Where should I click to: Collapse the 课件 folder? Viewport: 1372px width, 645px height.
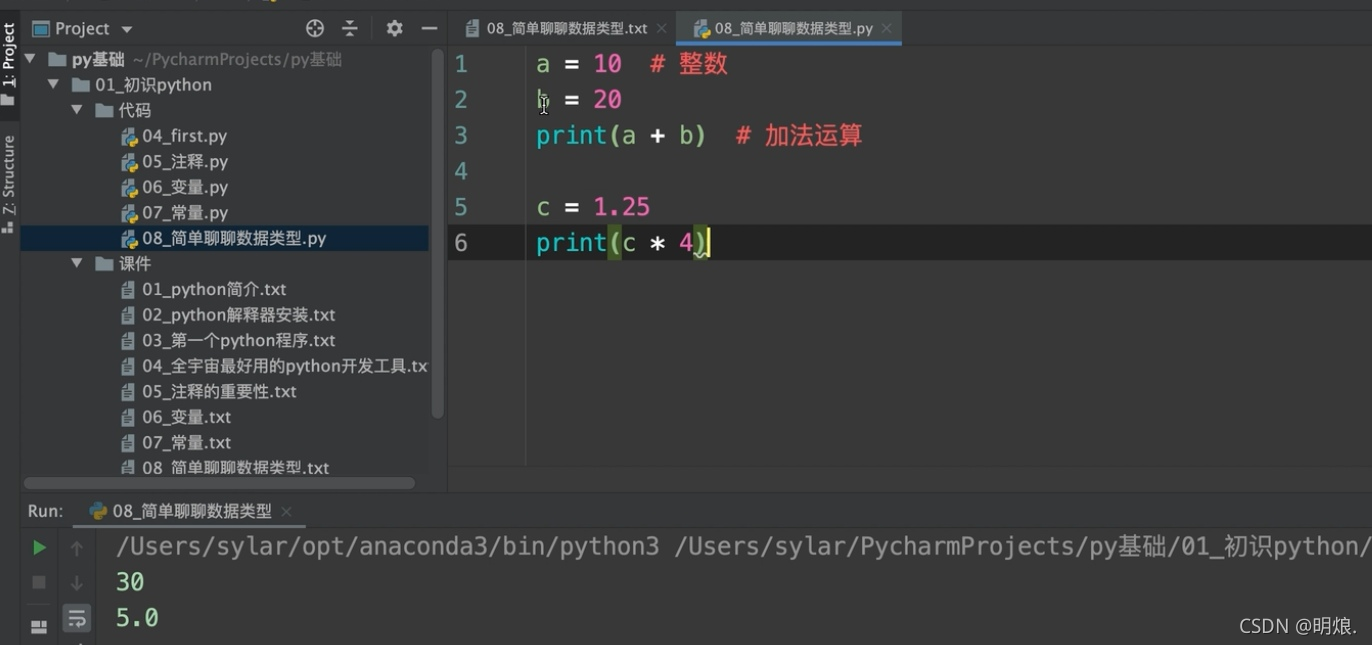77,263
